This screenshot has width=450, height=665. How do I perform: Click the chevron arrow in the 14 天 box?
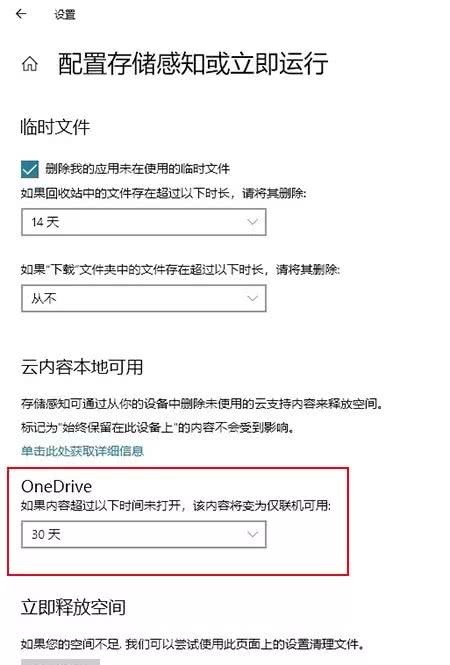(252, 222)
